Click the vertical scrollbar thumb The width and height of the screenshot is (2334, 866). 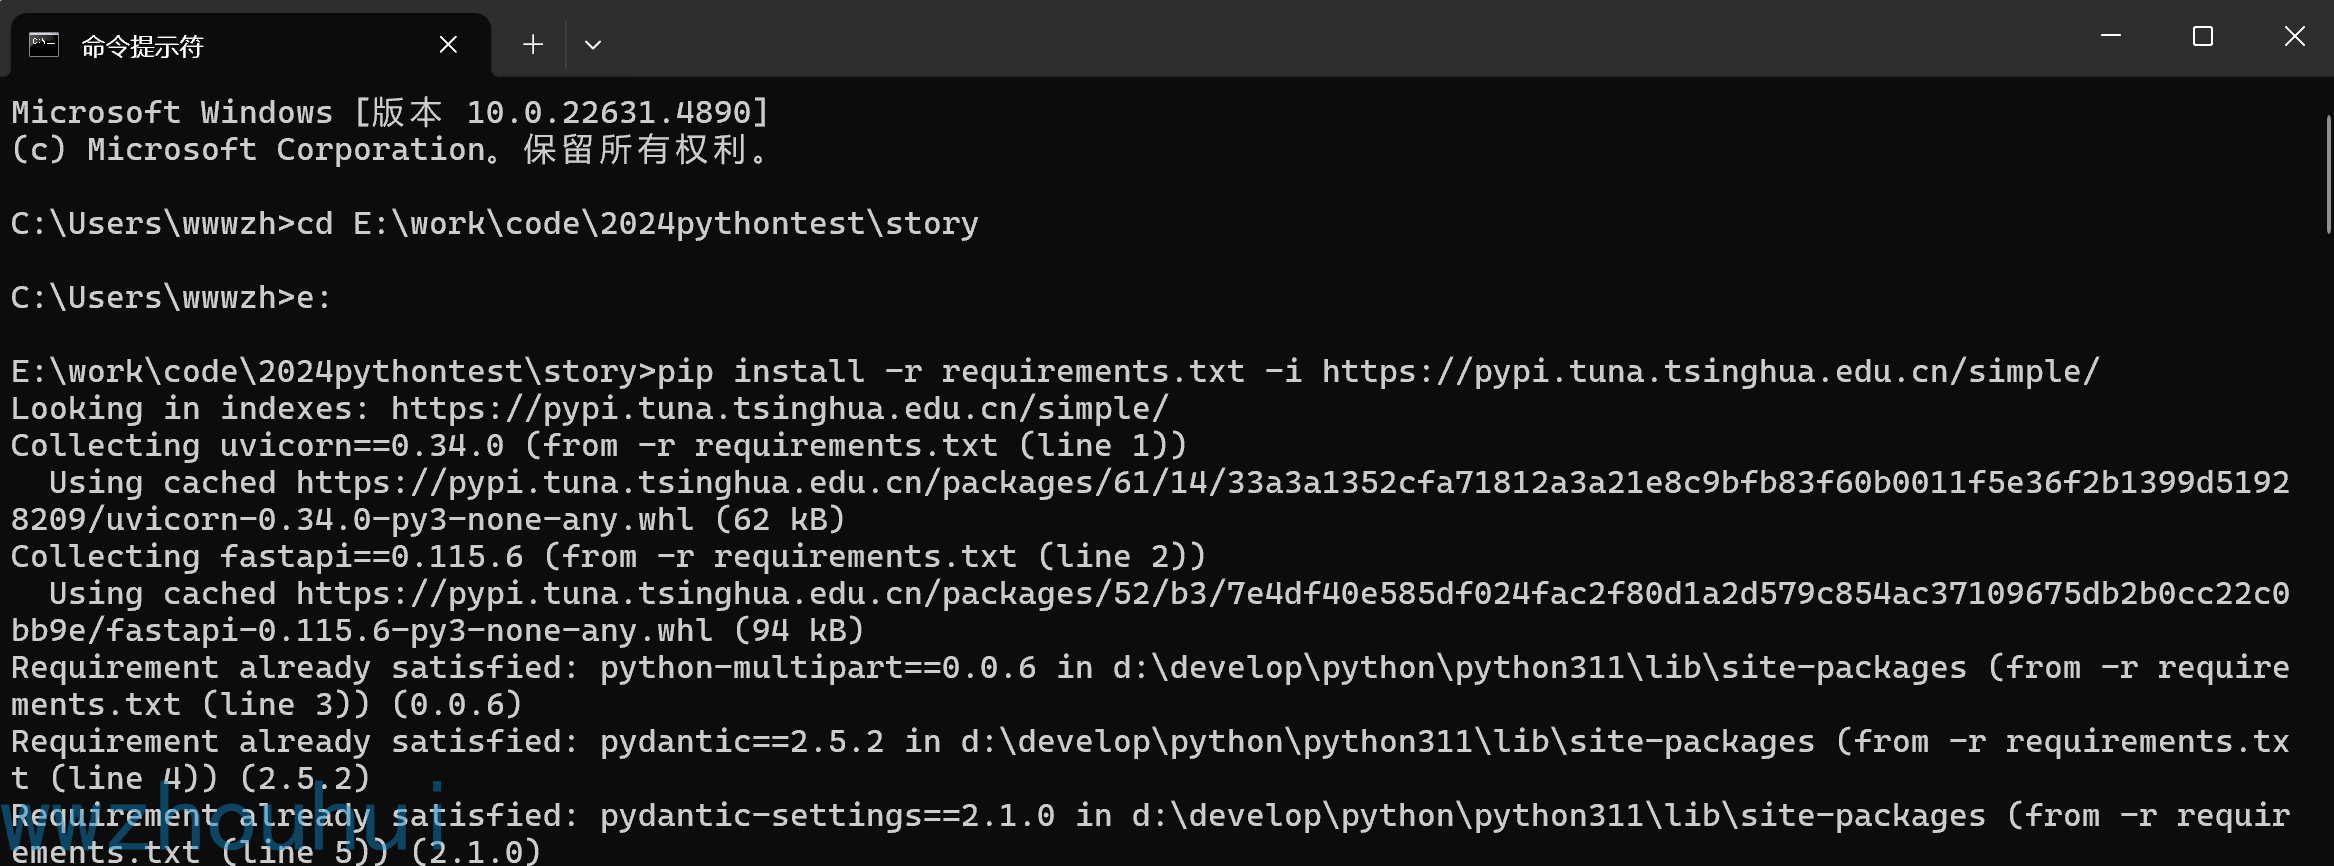(x=2328, y=175)
